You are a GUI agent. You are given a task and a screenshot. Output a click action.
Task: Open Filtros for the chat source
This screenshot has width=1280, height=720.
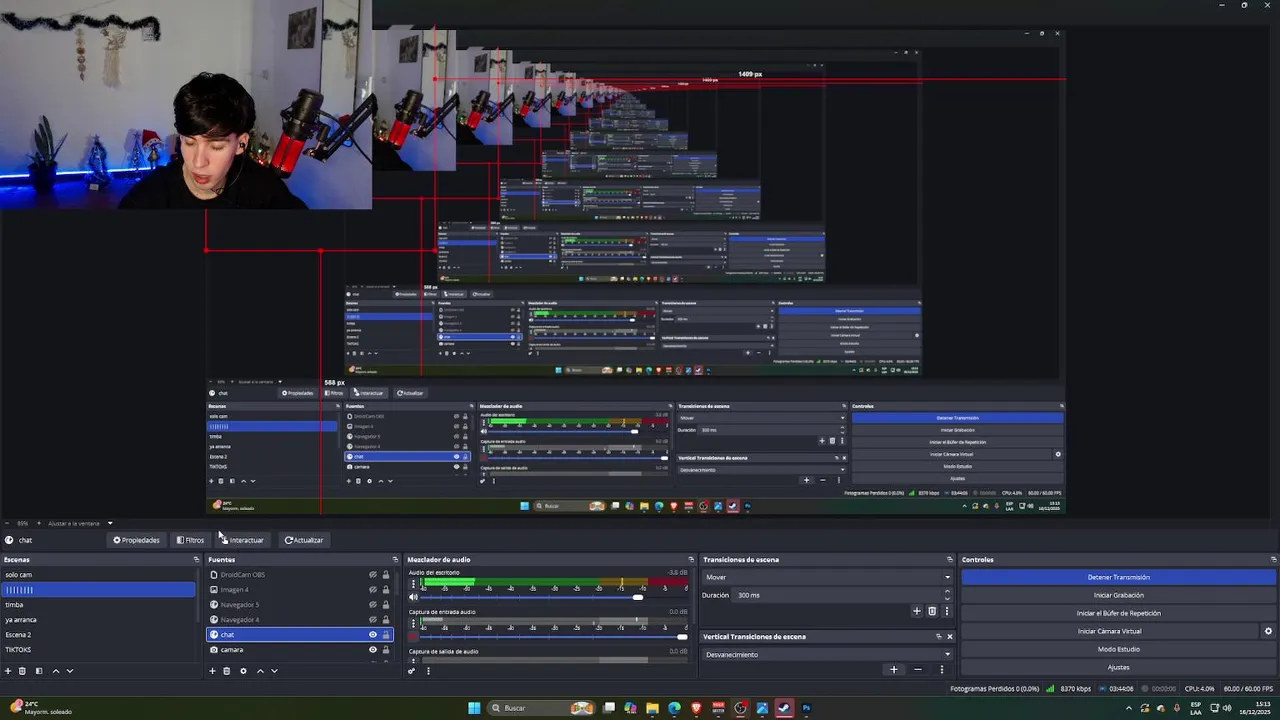click(x=190, y=540)
